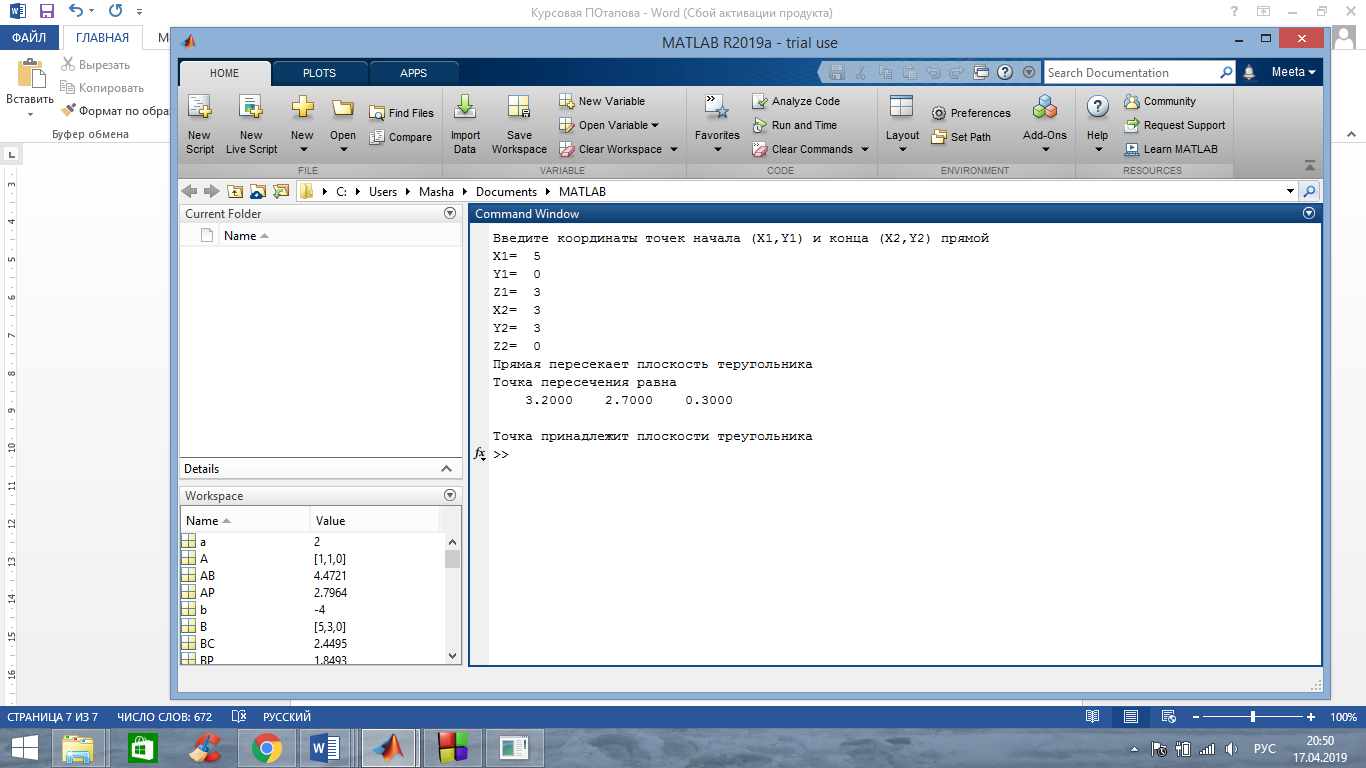Click the notifications bell icon
The width and height of the screenshot is (1366, 768).
click(1249, 72)
